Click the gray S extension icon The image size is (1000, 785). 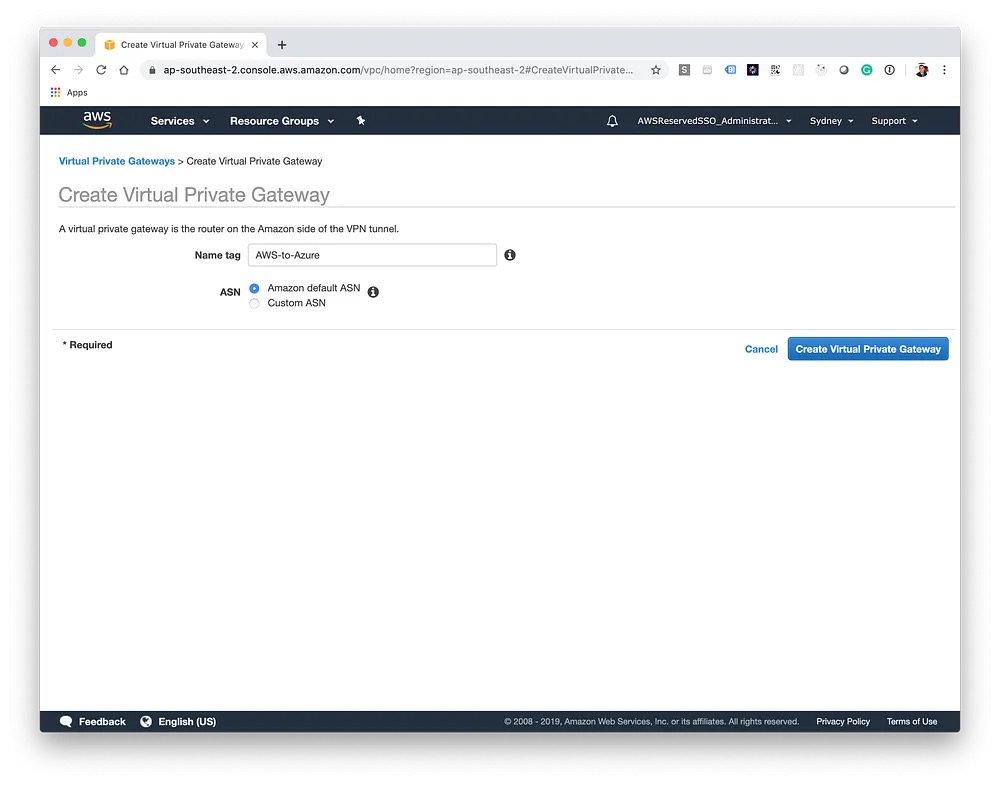(684, 70)
